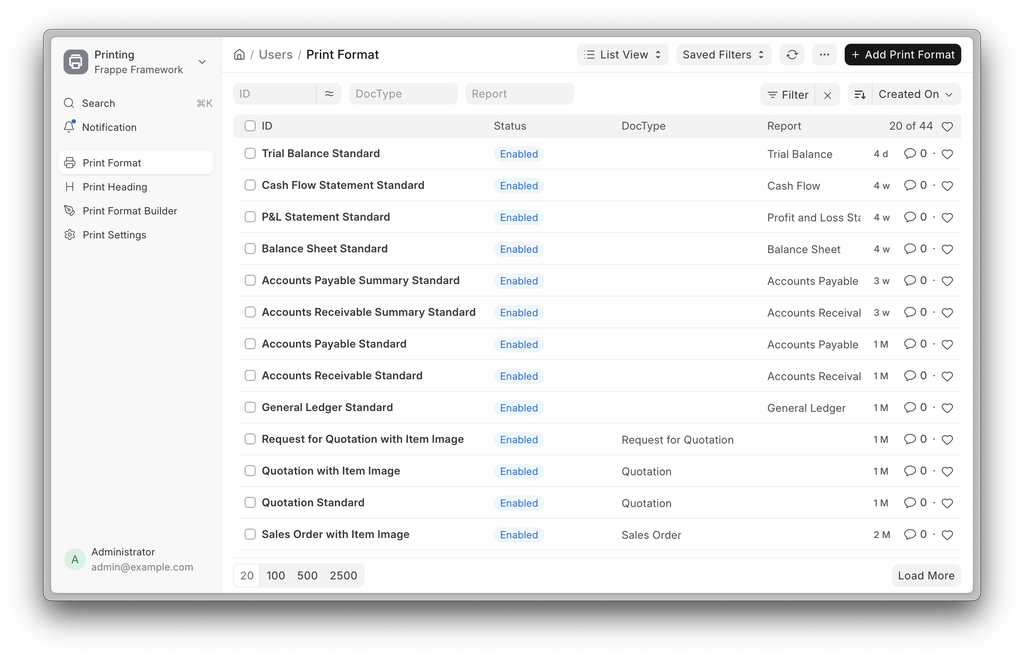Viewport: 1024px width, 658px height.
Task: Set page size to 100 rows
Action: point(276,576)
